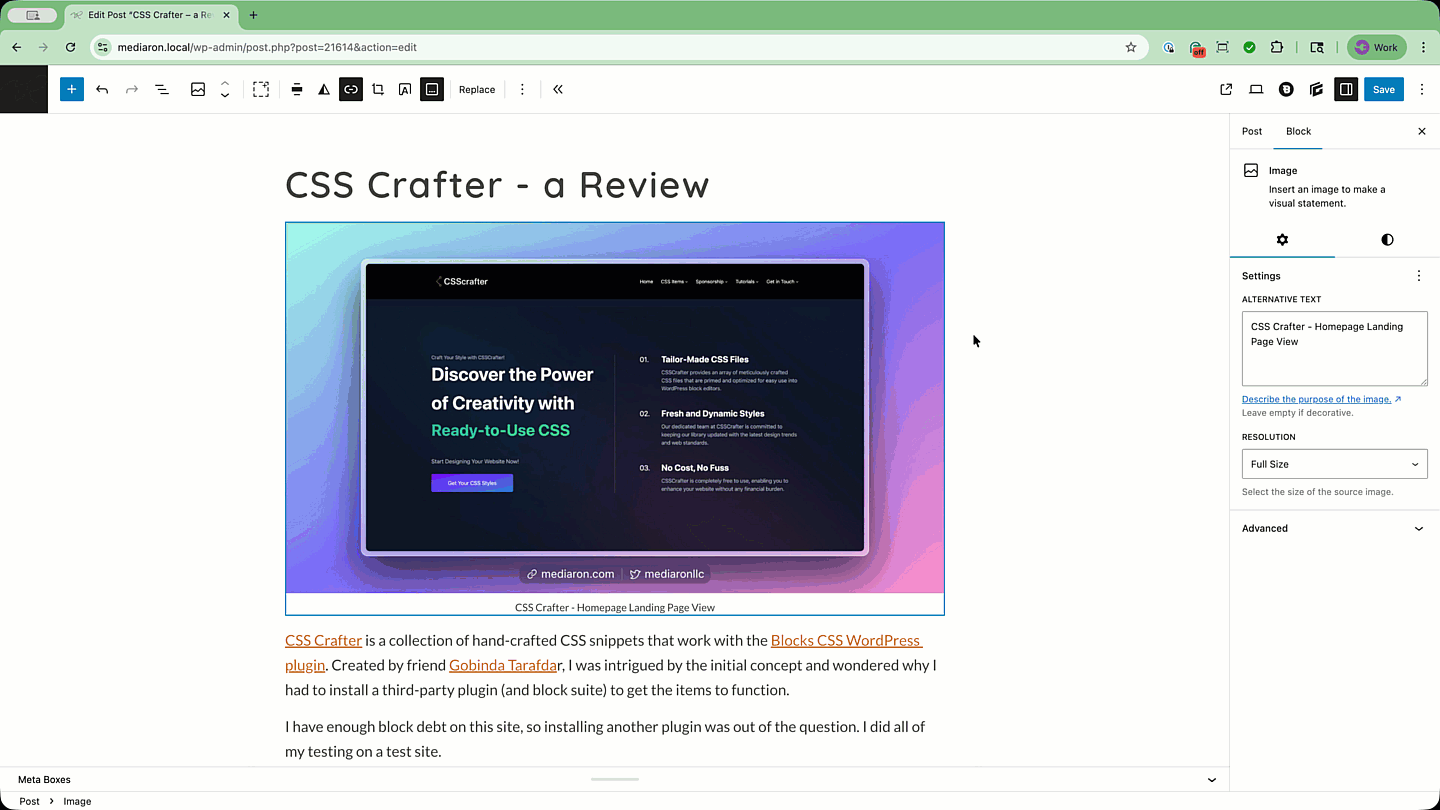
Task: Apply duotone filter icon
Action: click(324, 89)
